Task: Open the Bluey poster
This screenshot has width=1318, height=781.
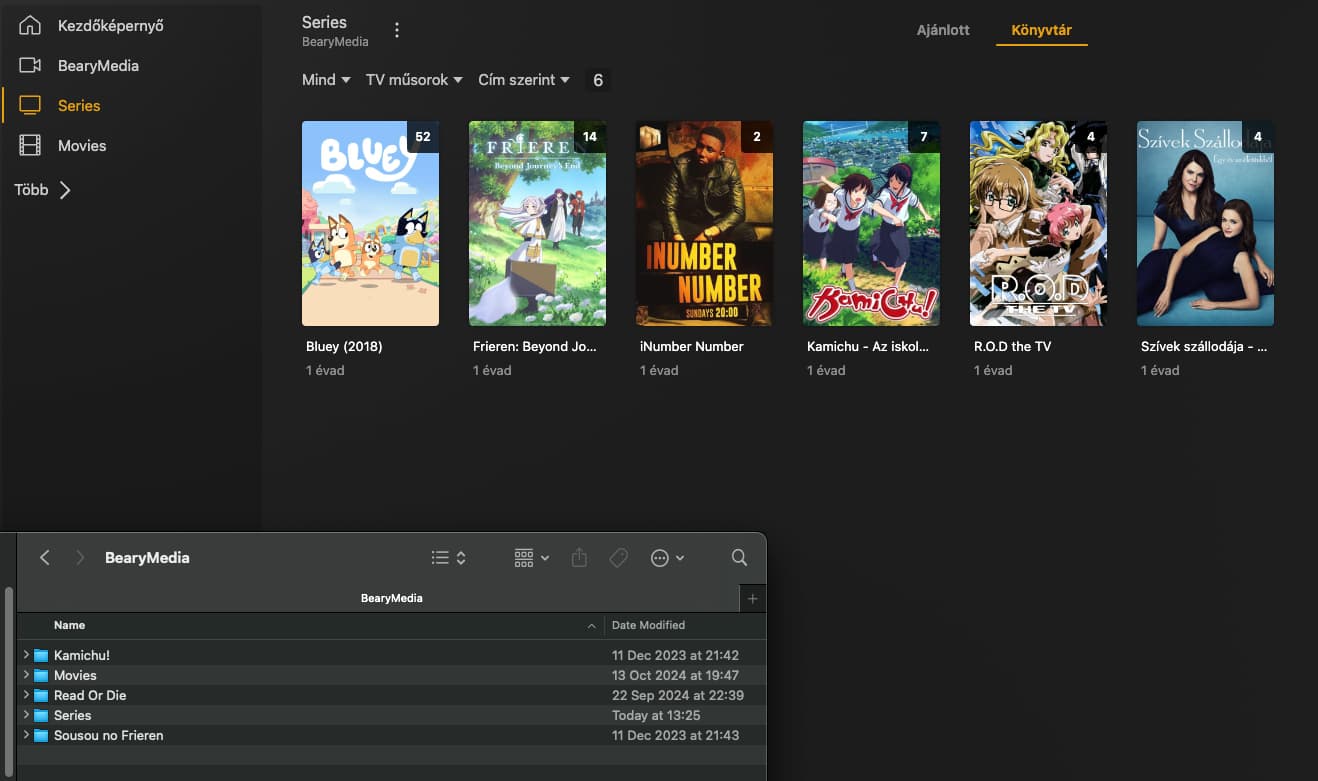Action: (x=370, y=223)
